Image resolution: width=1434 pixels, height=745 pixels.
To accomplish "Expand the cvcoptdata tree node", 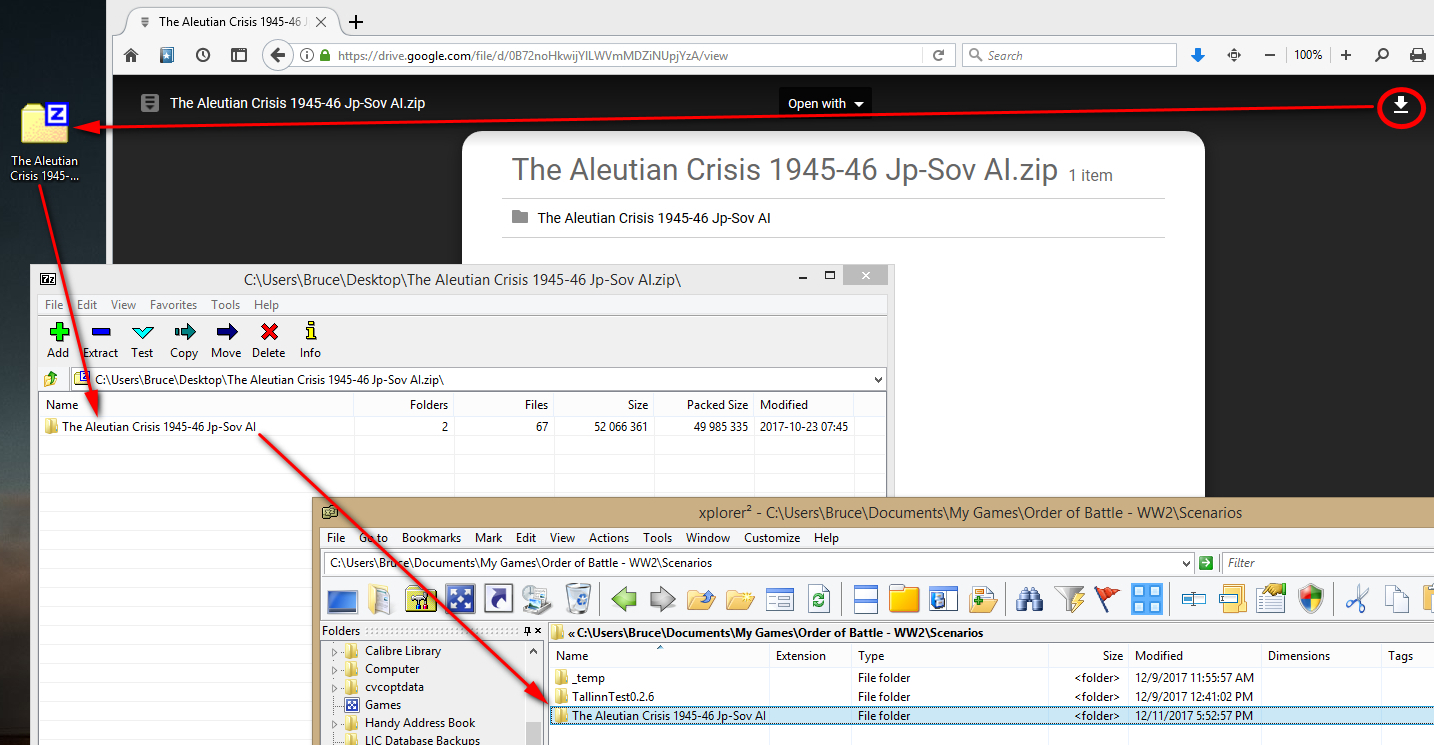I will coord(335,688).
